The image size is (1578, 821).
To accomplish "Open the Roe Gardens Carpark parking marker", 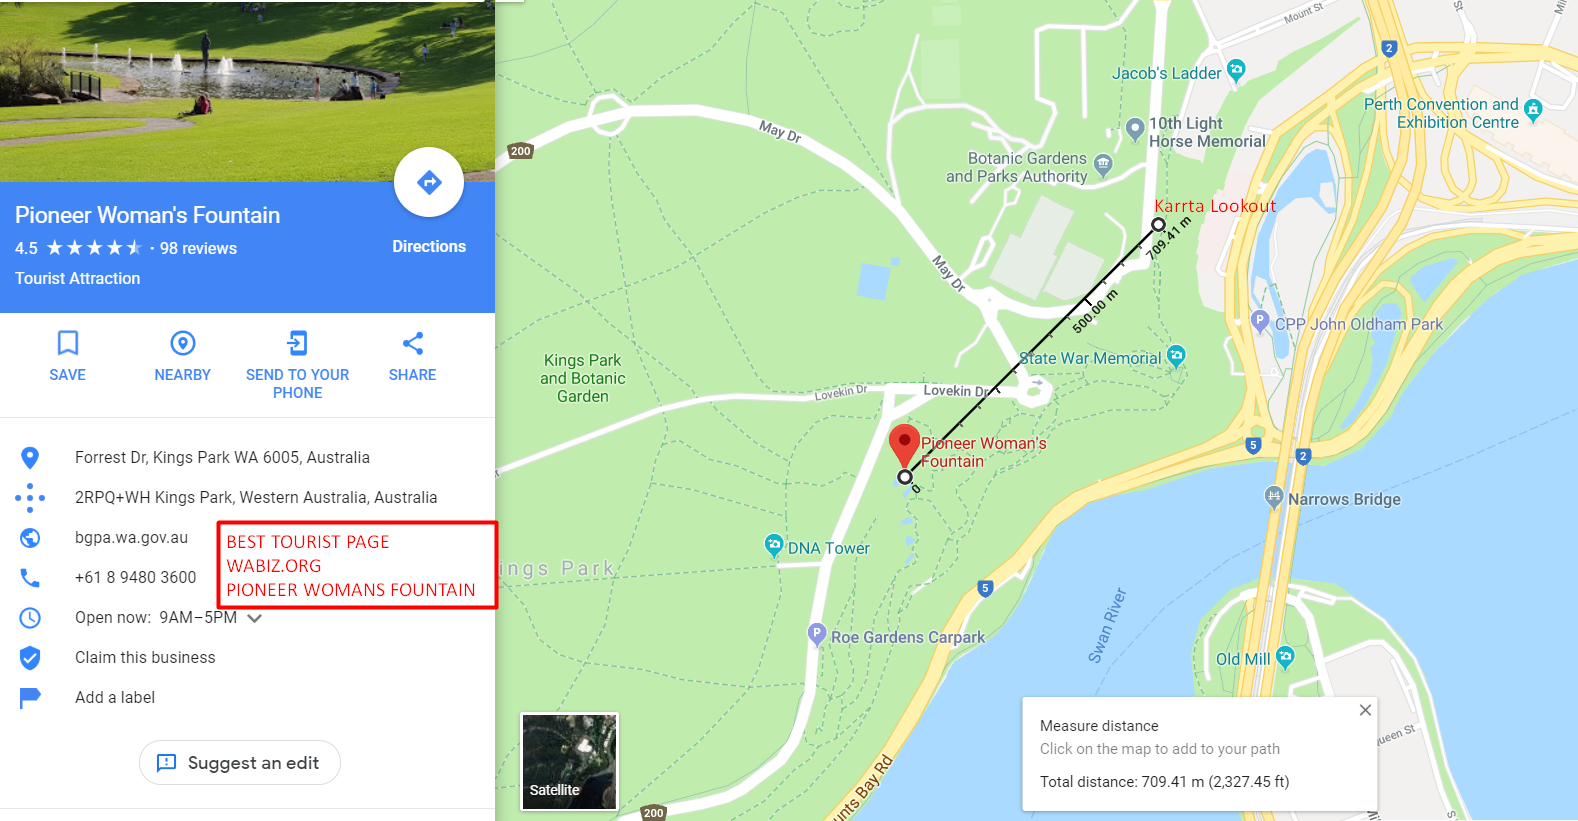I will pyautogui.click(x=817, y=634).
